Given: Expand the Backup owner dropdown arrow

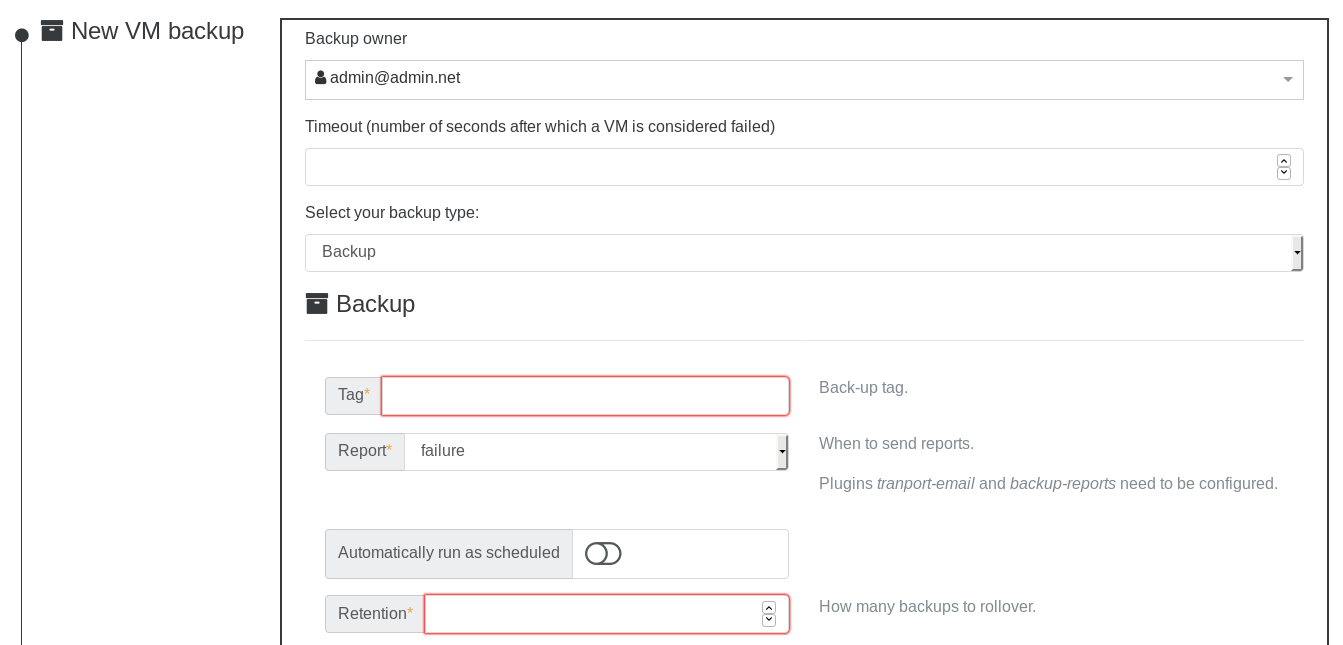Looking at the screenshot, I should [1288, 80].
